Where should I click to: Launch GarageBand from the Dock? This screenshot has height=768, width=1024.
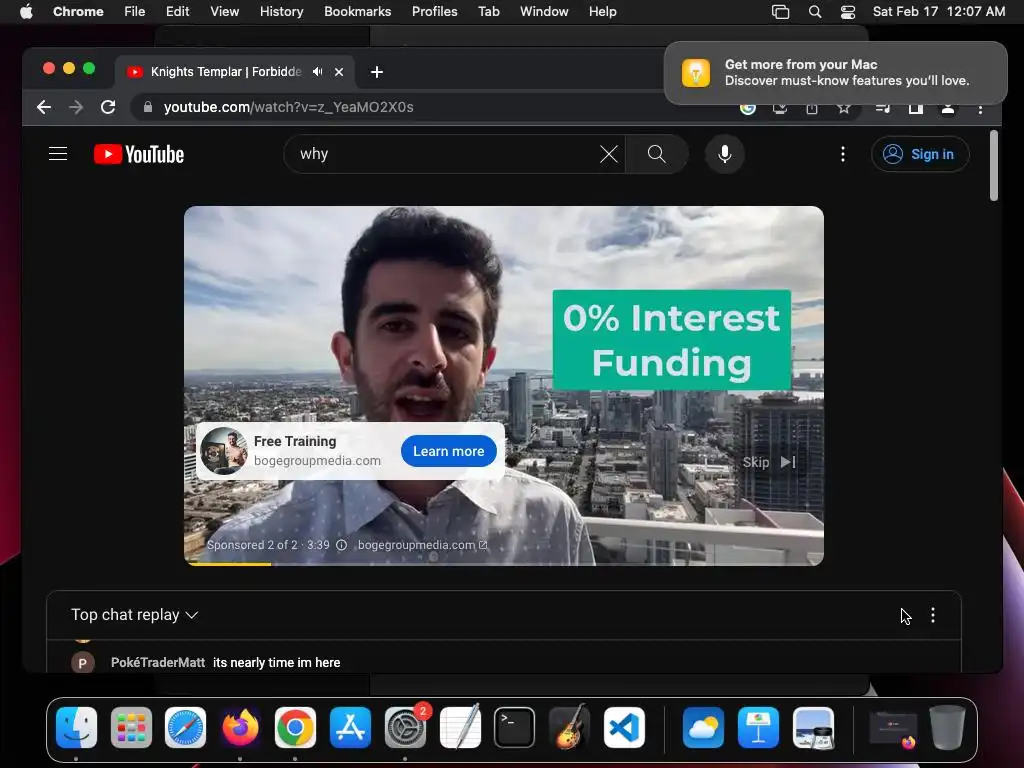[x=569, y=727]
